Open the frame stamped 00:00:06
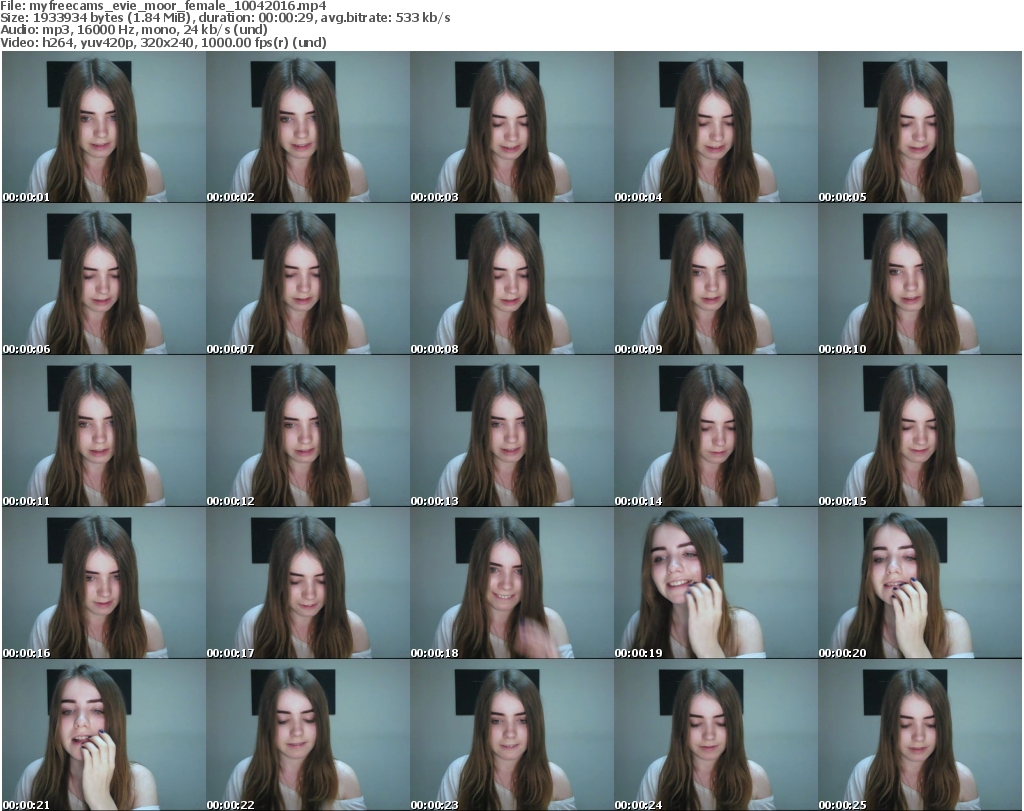The height and width of the screenshot is (811, 1024). 104,279
